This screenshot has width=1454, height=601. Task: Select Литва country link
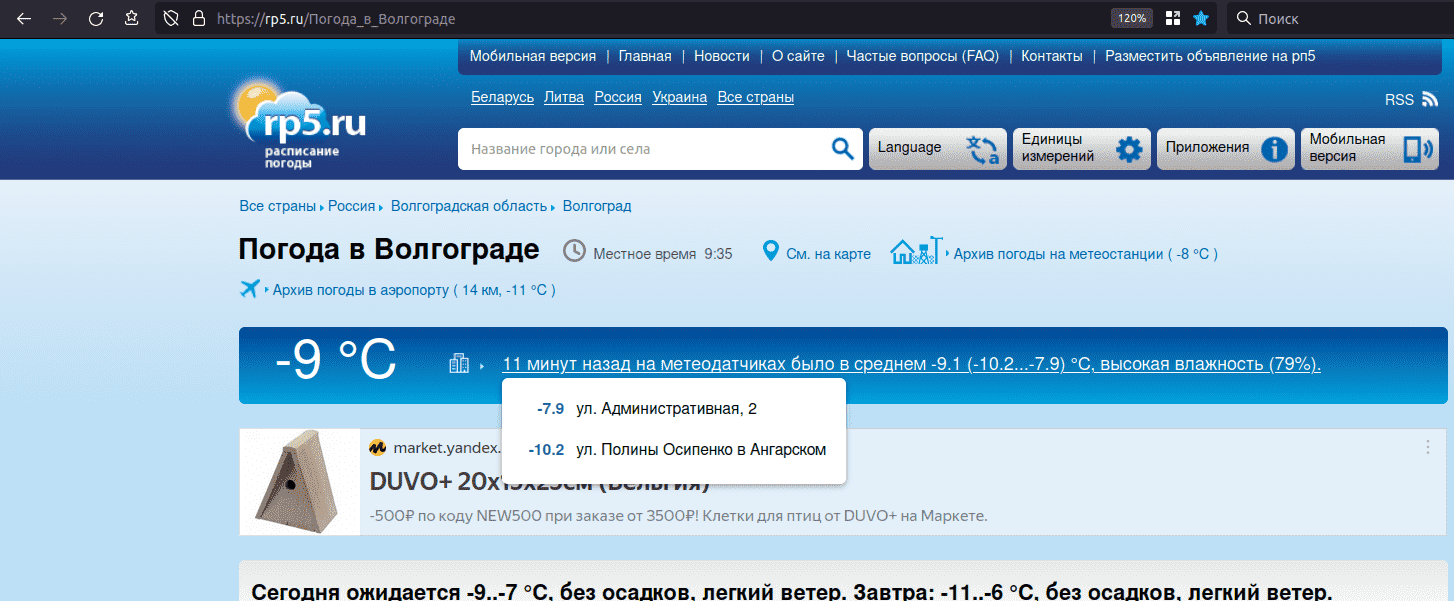coord(564,97)
